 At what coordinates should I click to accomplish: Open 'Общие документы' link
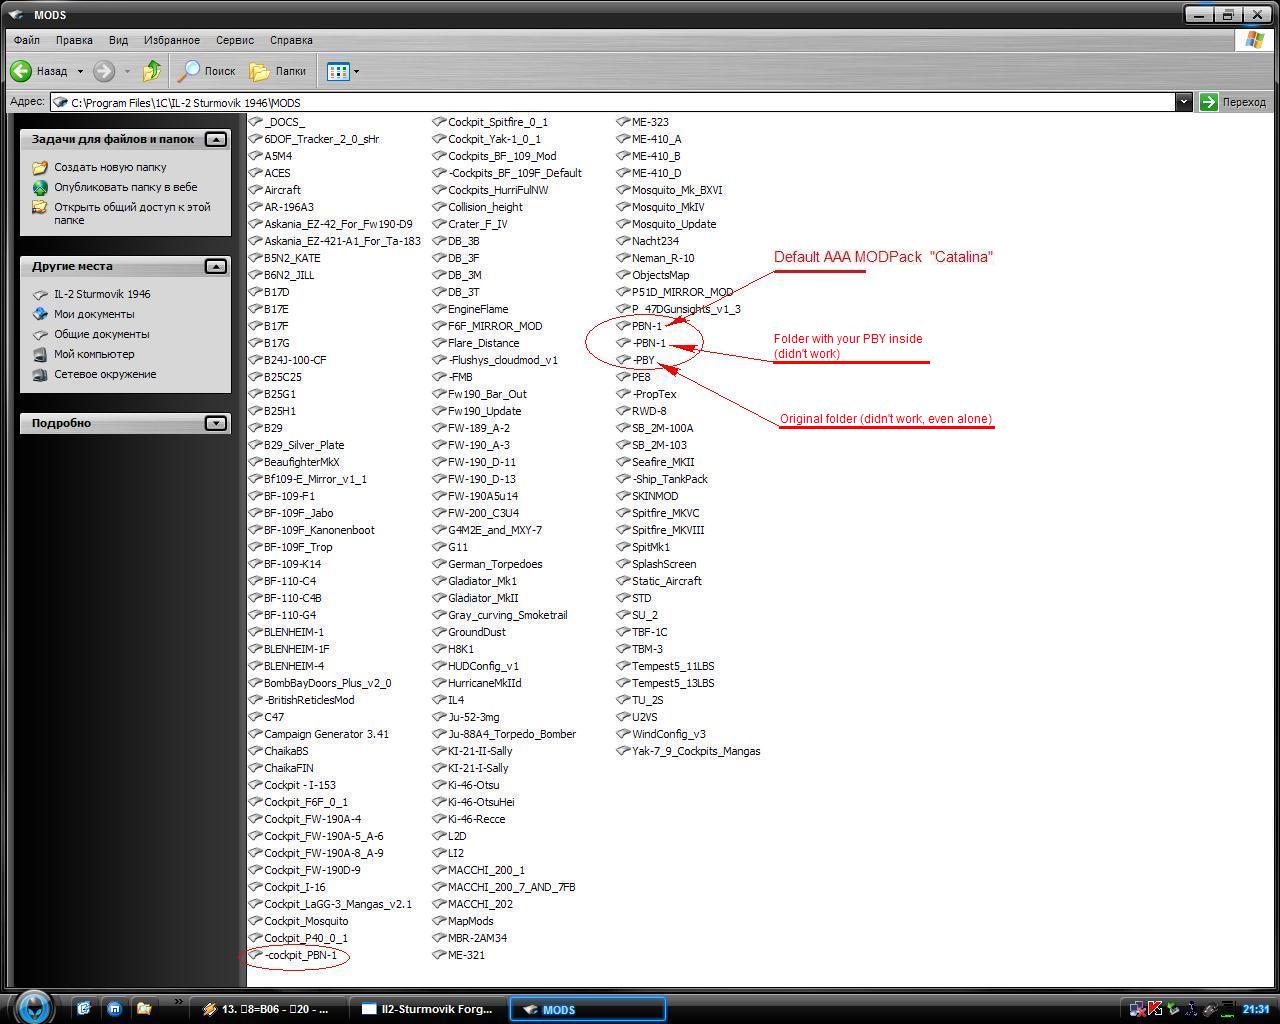101,334
